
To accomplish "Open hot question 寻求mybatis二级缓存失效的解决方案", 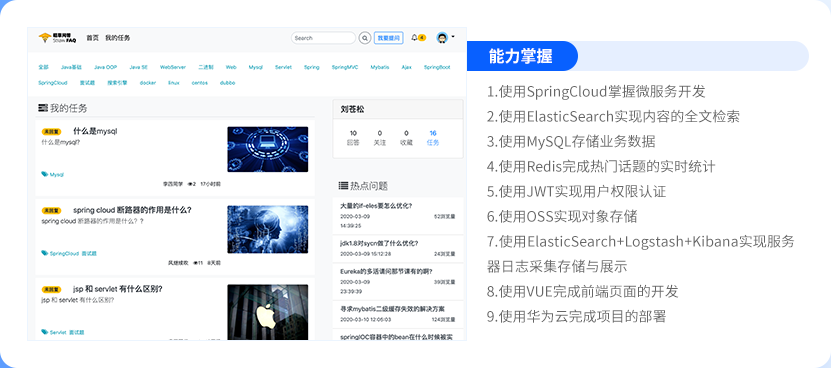I will 392,309.
